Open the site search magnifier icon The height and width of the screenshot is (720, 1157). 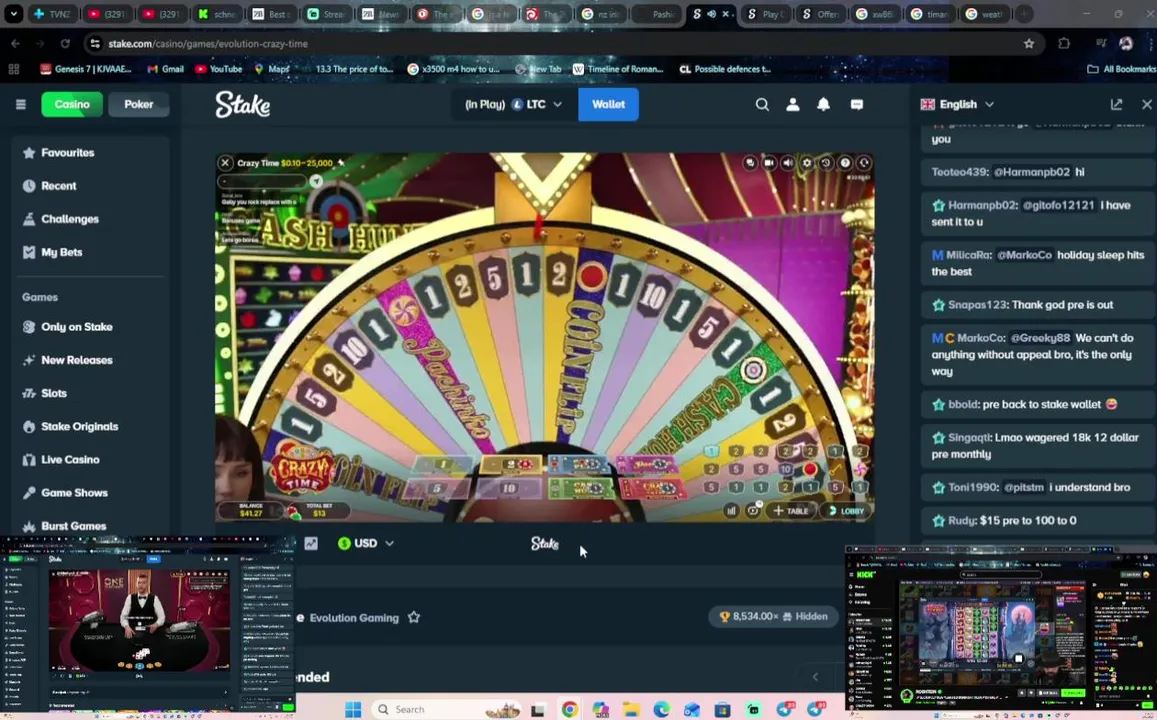point(762,105)
